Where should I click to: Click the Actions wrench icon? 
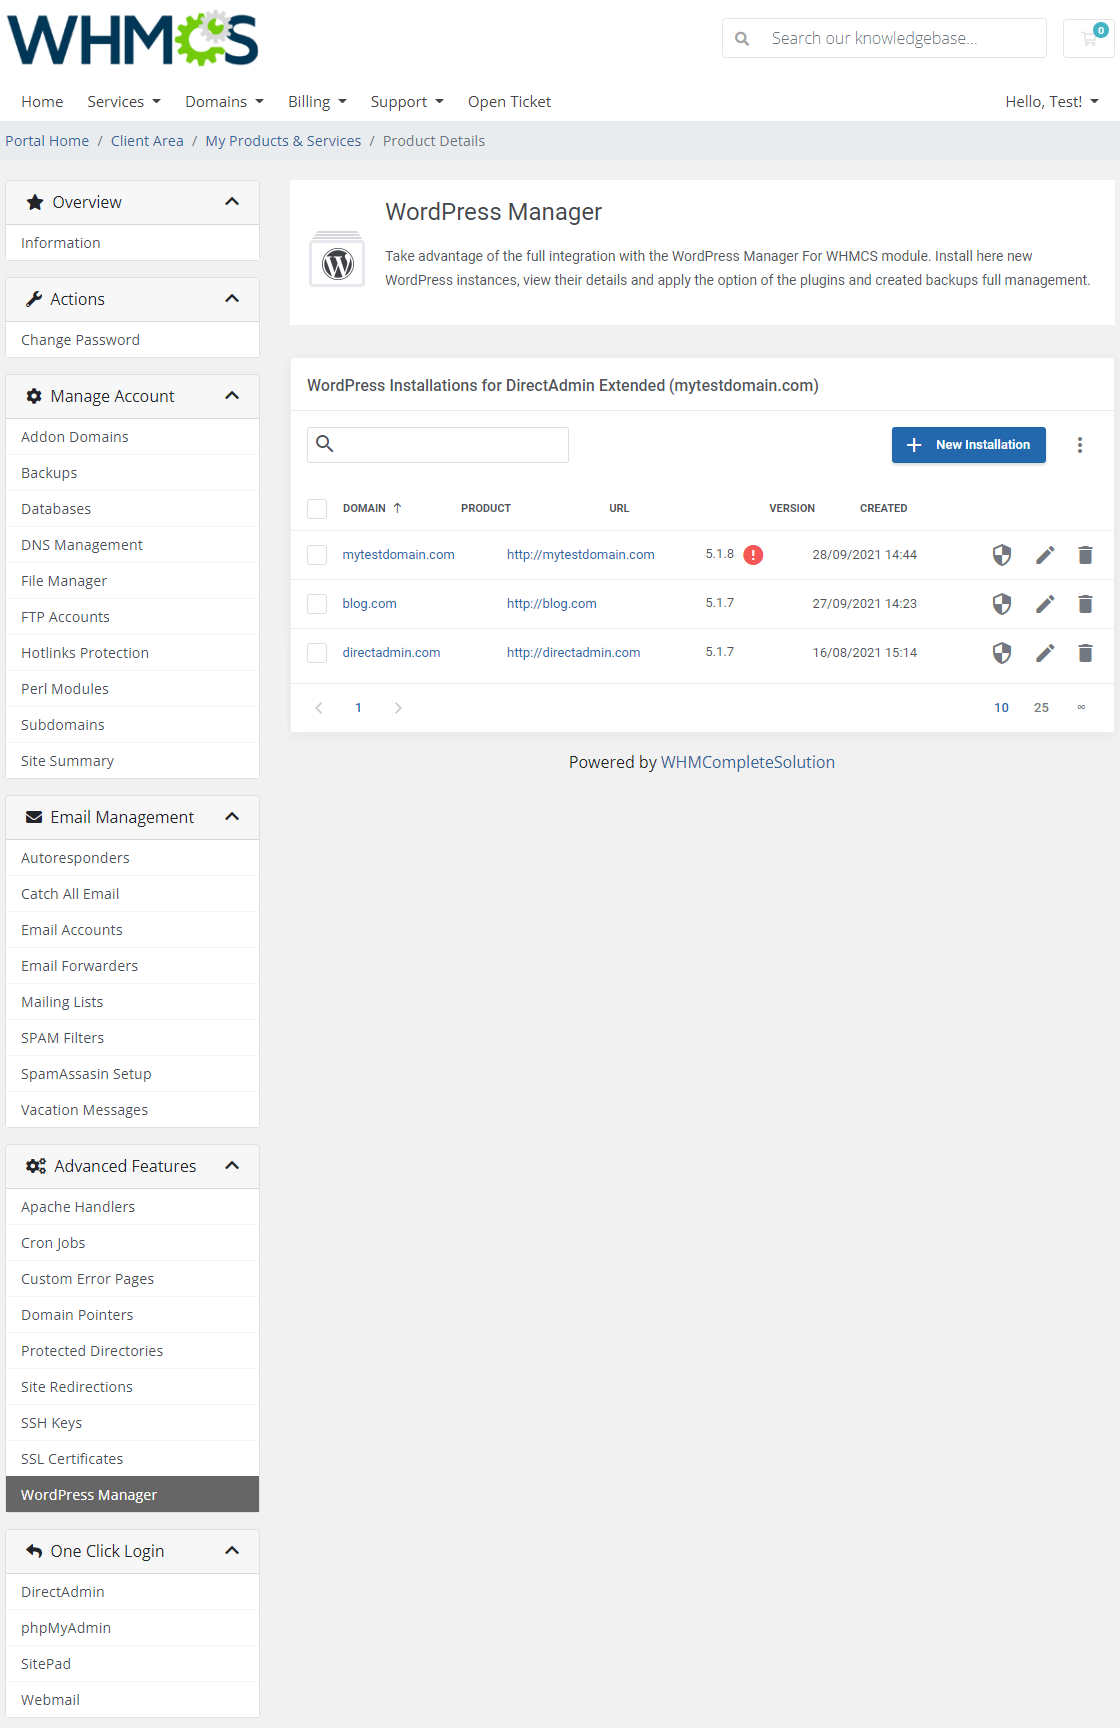[x=34, y=299]
